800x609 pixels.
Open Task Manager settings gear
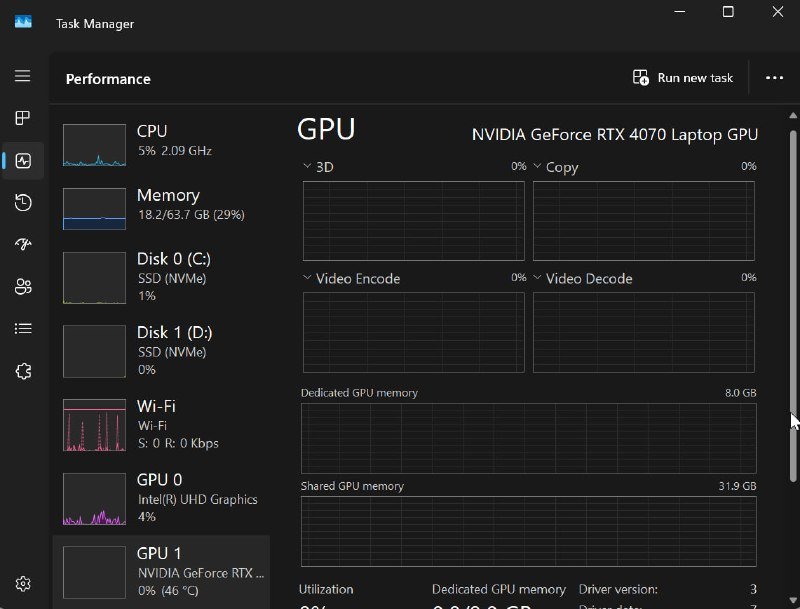click(22, 584)
